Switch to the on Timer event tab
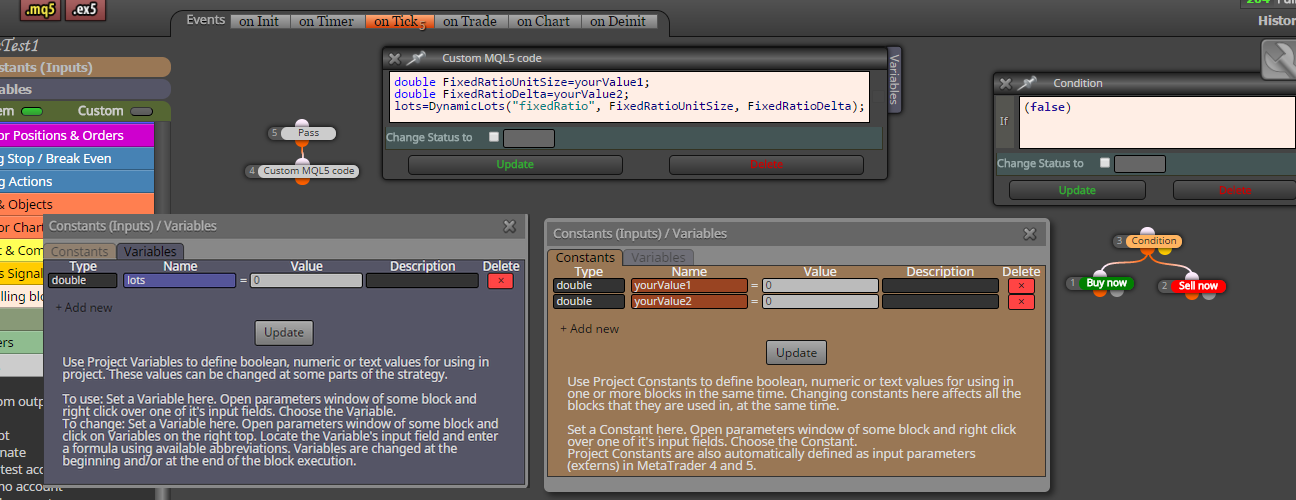The width and height of the screenshot is (1296, 500). coord(325,21)
